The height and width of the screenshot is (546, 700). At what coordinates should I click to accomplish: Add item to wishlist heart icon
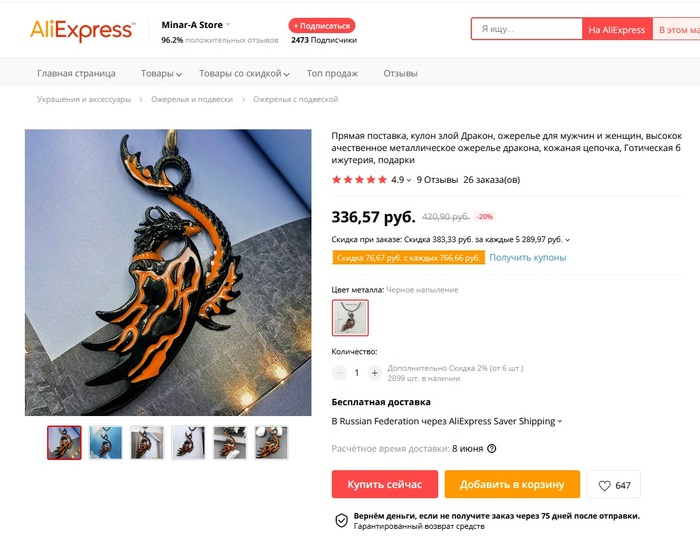(x=604, y=485)
